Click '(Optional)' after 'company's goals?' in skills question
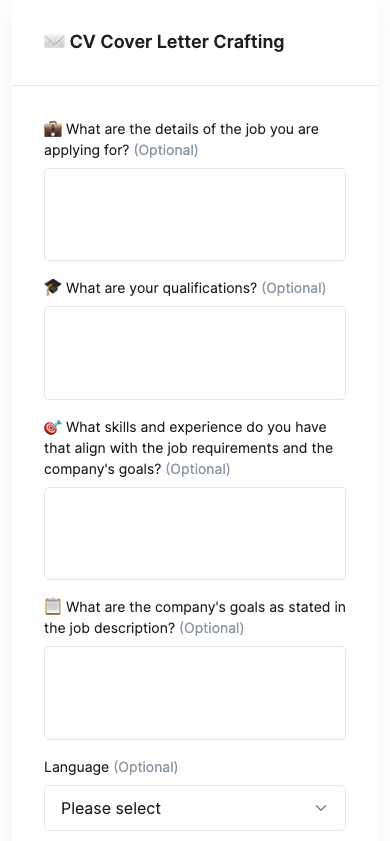 tap(198, 469)
